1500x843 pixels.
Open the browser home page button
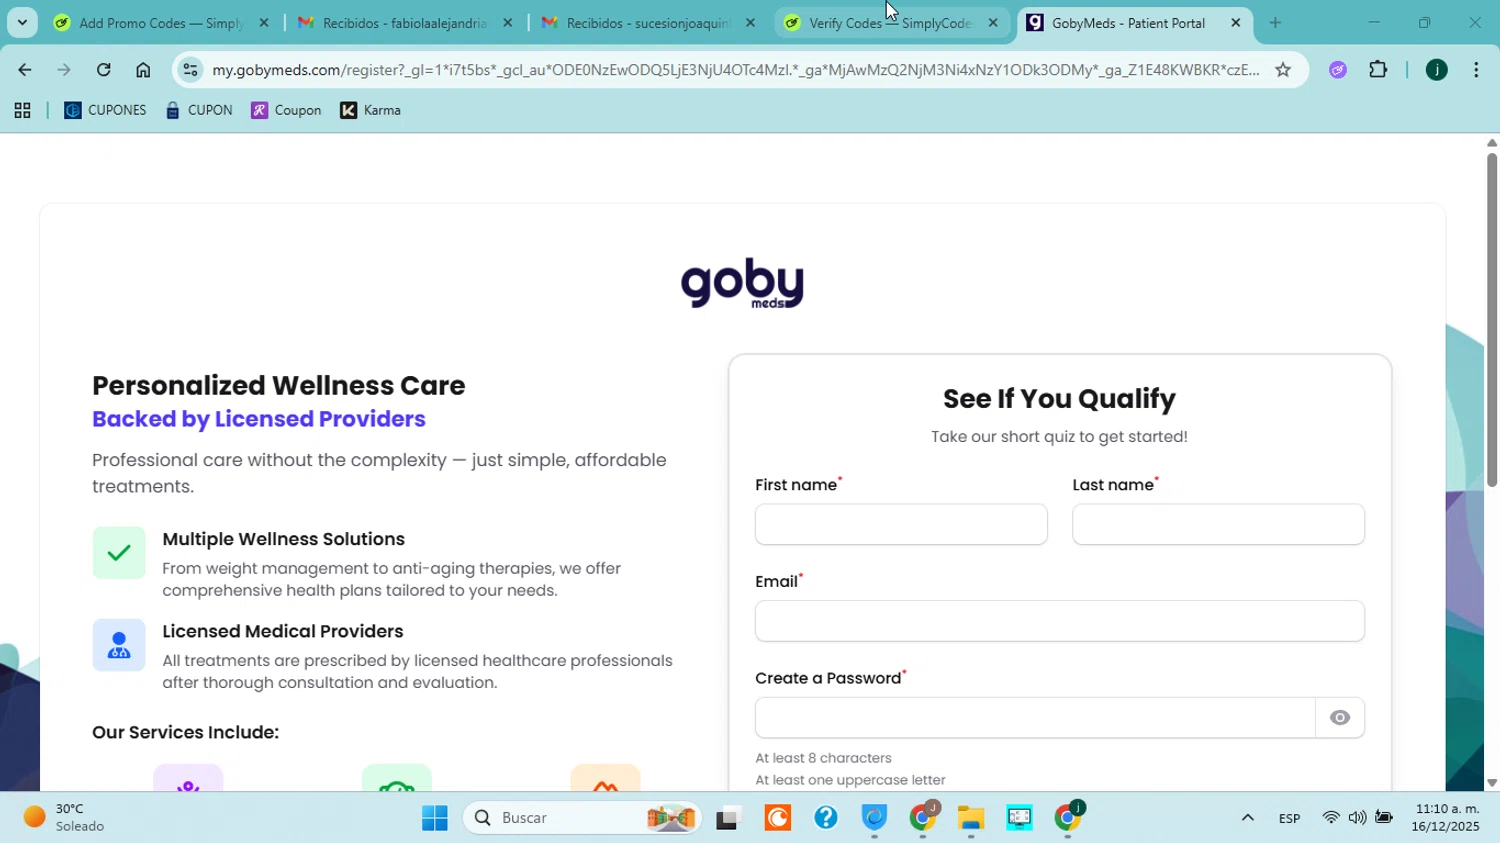[x=143, y=70]
